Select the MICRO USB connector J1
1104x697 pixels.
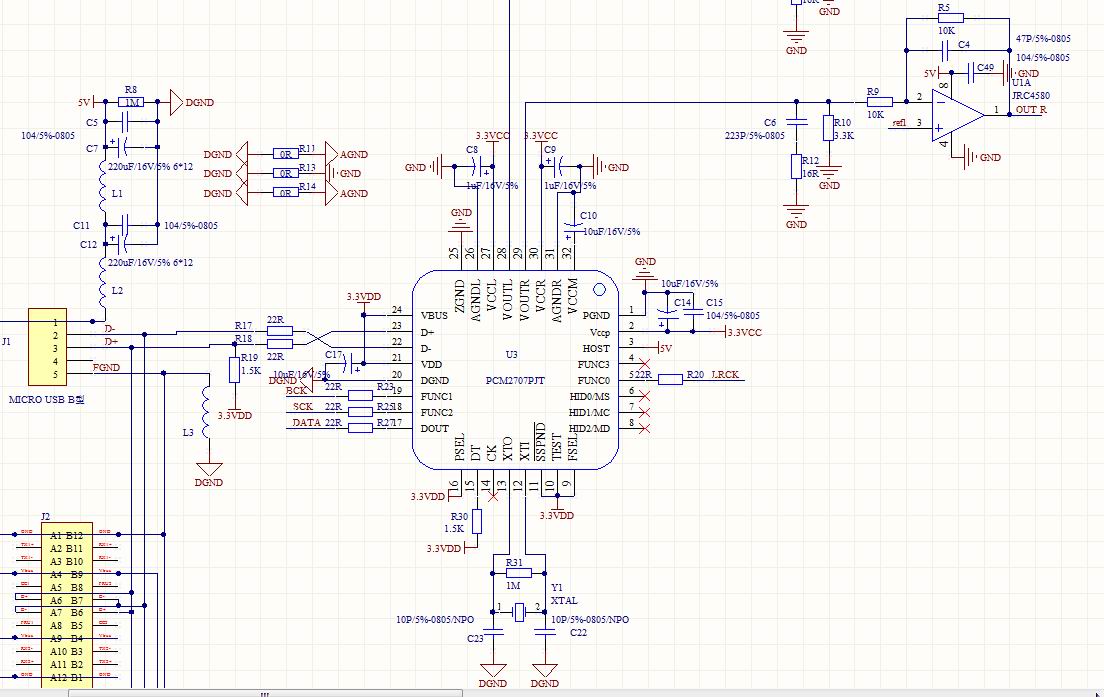(x=47, y=346)
